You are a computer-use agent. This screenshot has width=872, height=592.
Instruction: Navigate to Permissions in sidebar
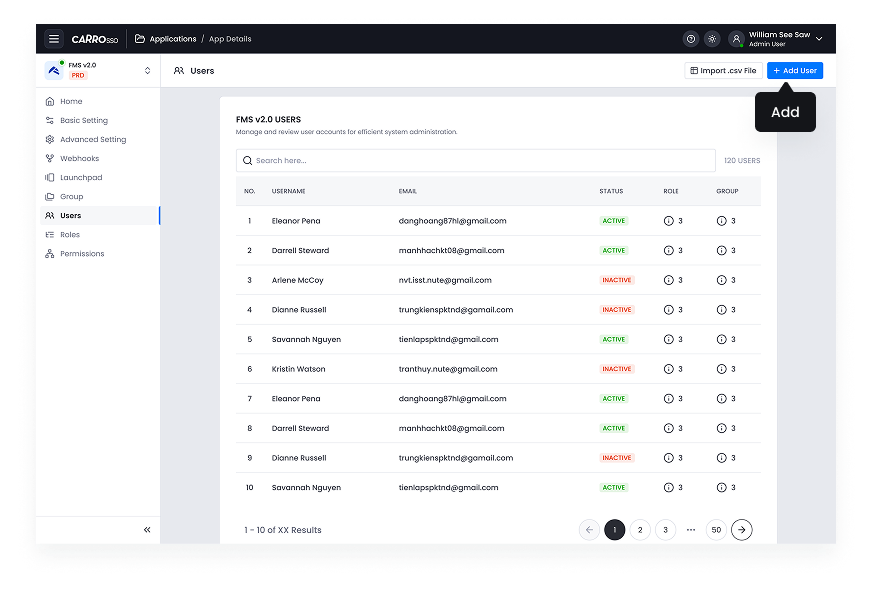click(82, 253)
